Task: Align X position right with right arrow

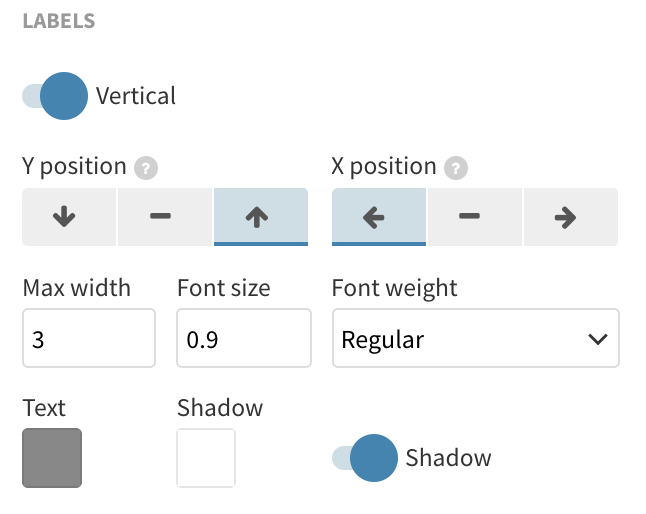Action: point(571,217)
